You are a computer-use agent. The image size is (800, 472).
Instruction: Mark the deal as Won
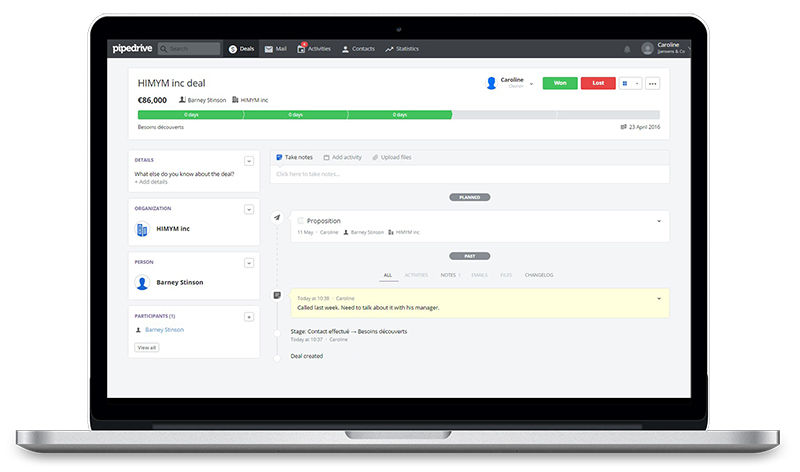coord(560,83)
